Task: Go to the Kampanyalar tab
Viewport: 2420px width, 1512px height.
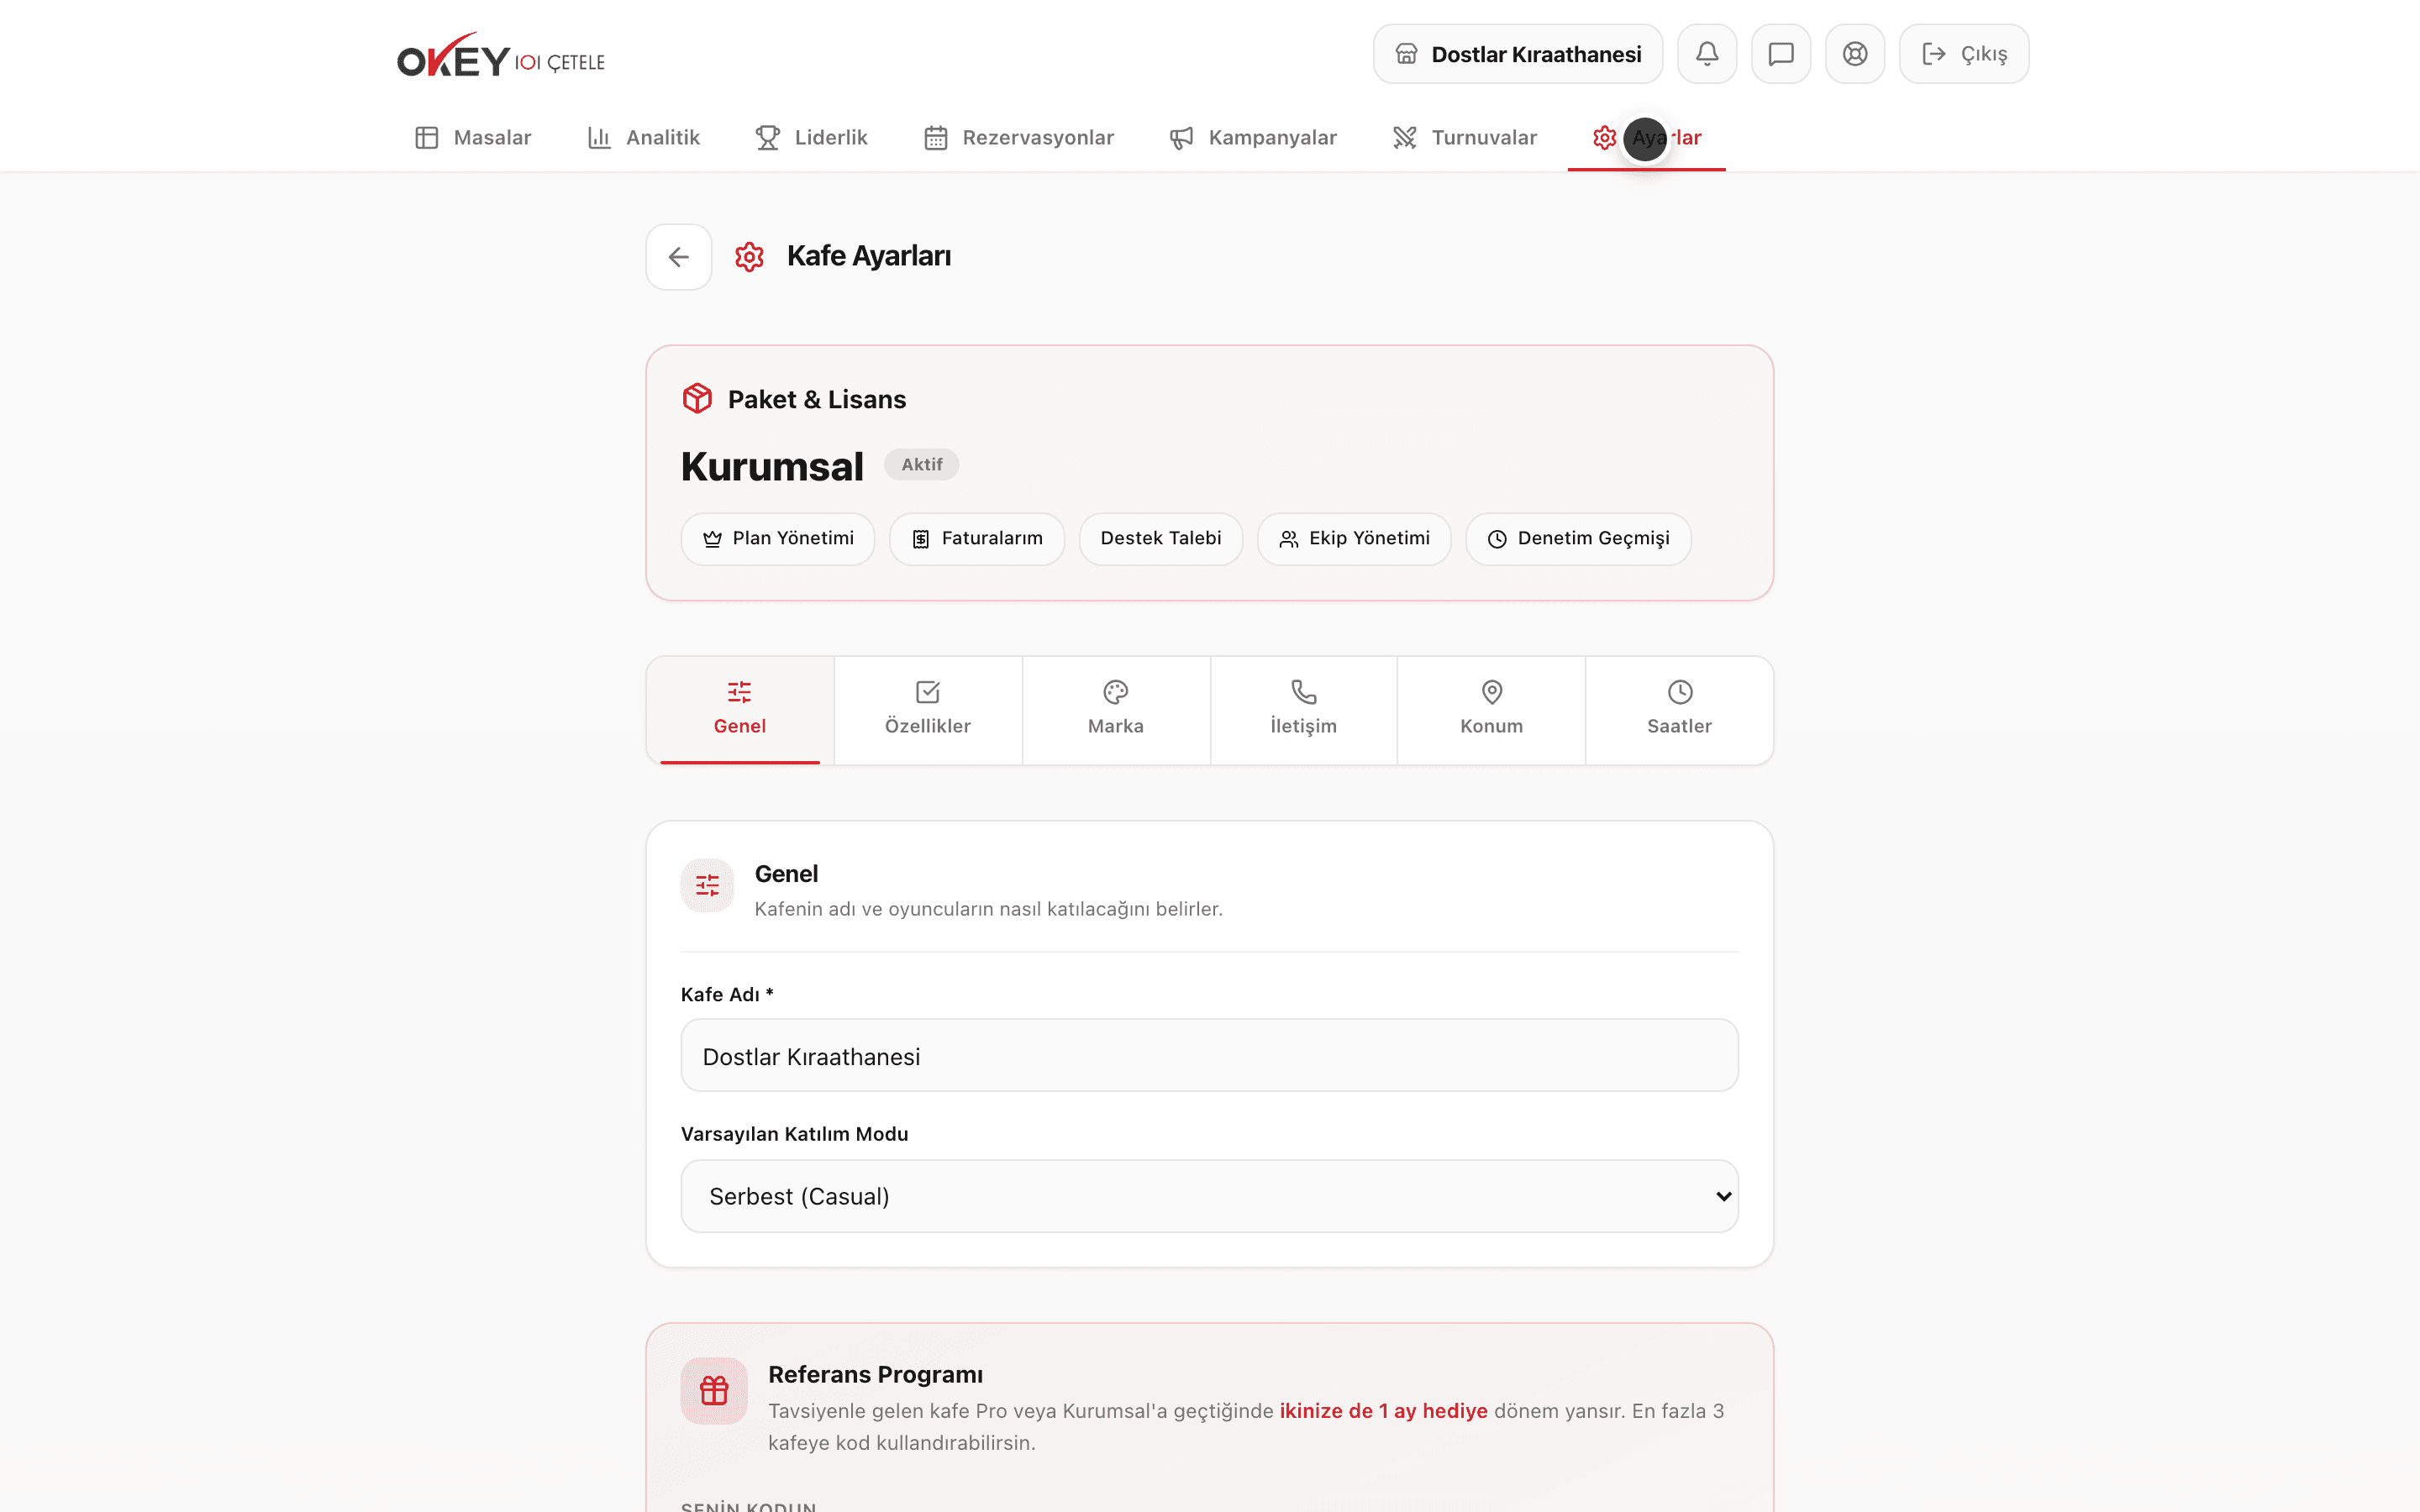Action: [1253, 137]
